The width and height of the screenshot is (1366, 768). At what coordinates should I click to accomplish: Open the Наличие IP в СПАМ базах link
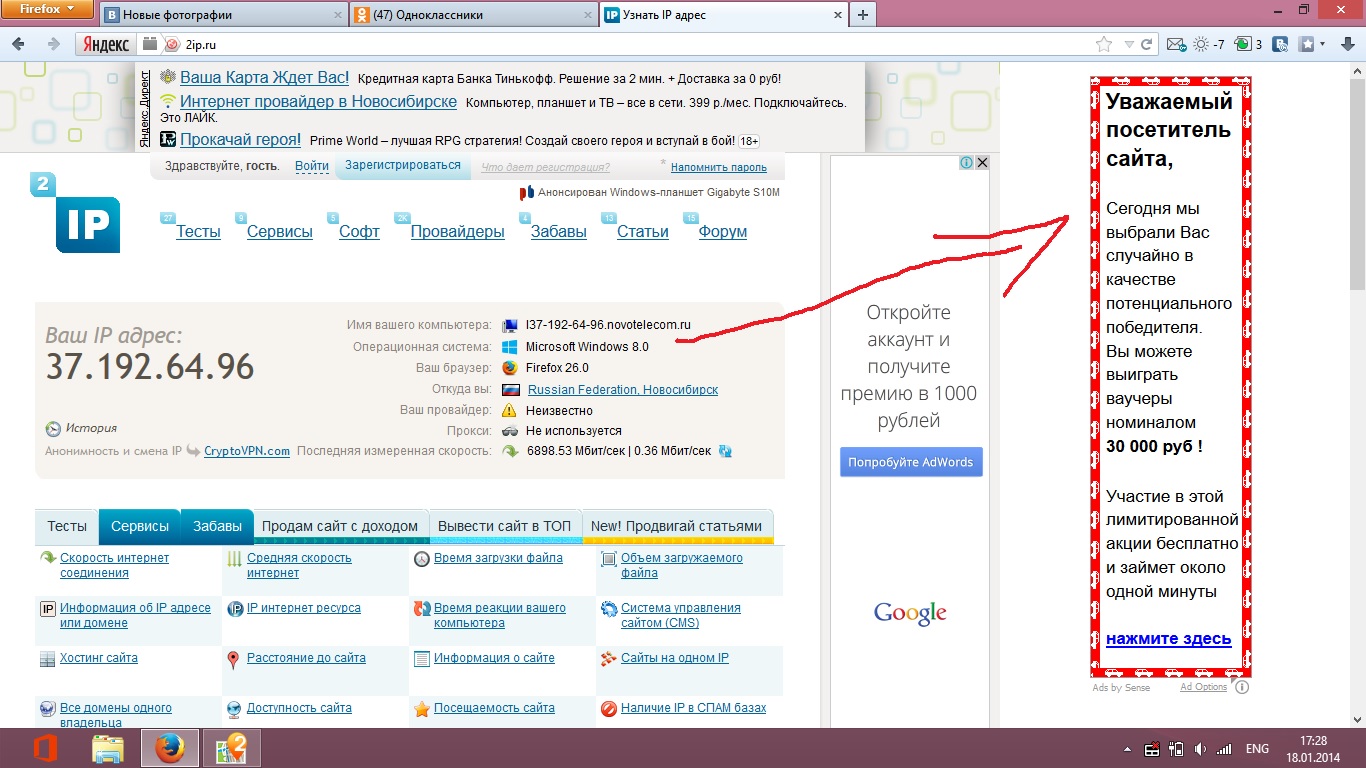(x=694, y=708)
